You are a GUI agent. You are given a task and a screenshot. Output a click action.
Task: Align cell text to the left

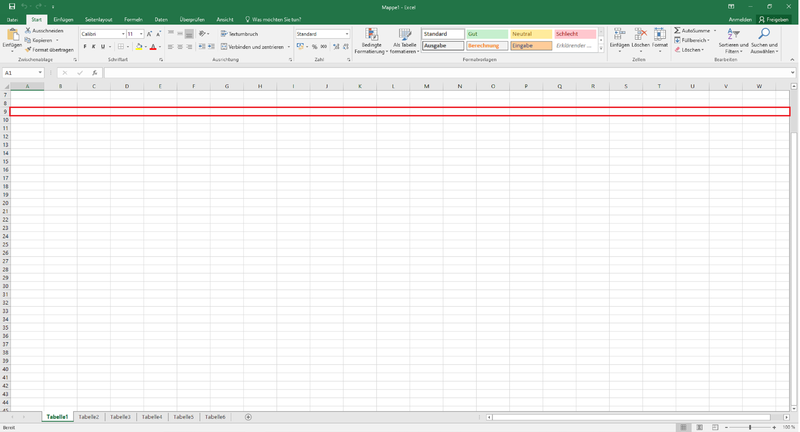[170, 47]
